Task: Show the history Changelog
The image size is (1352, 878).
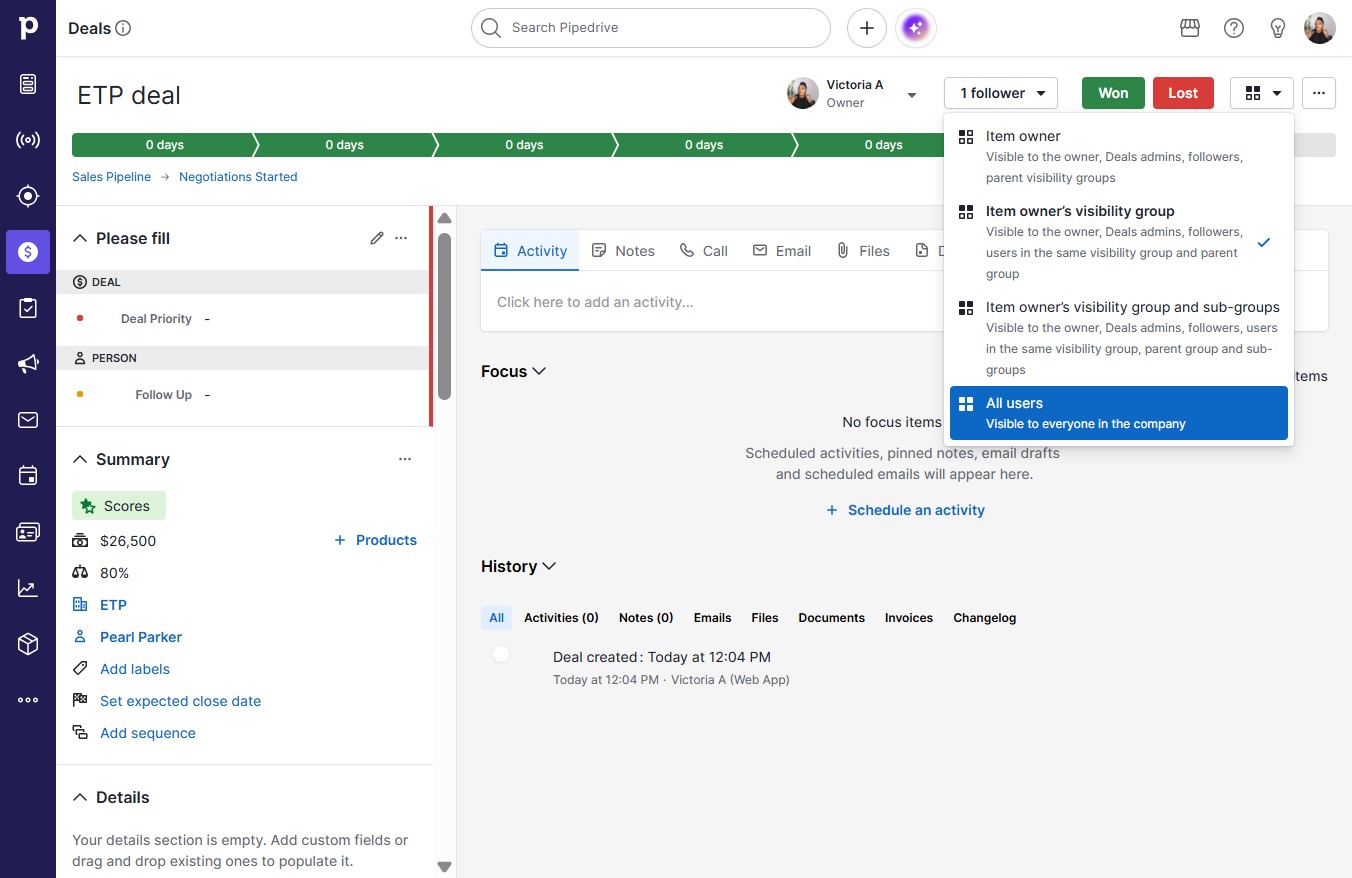Action: [x=985, y=618]
